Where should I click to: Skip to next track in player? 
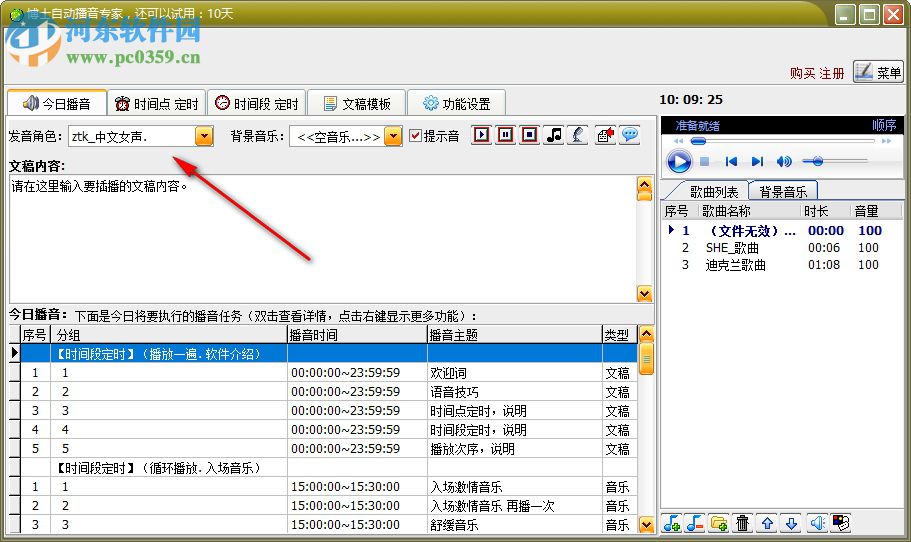(x=757, y=161)
